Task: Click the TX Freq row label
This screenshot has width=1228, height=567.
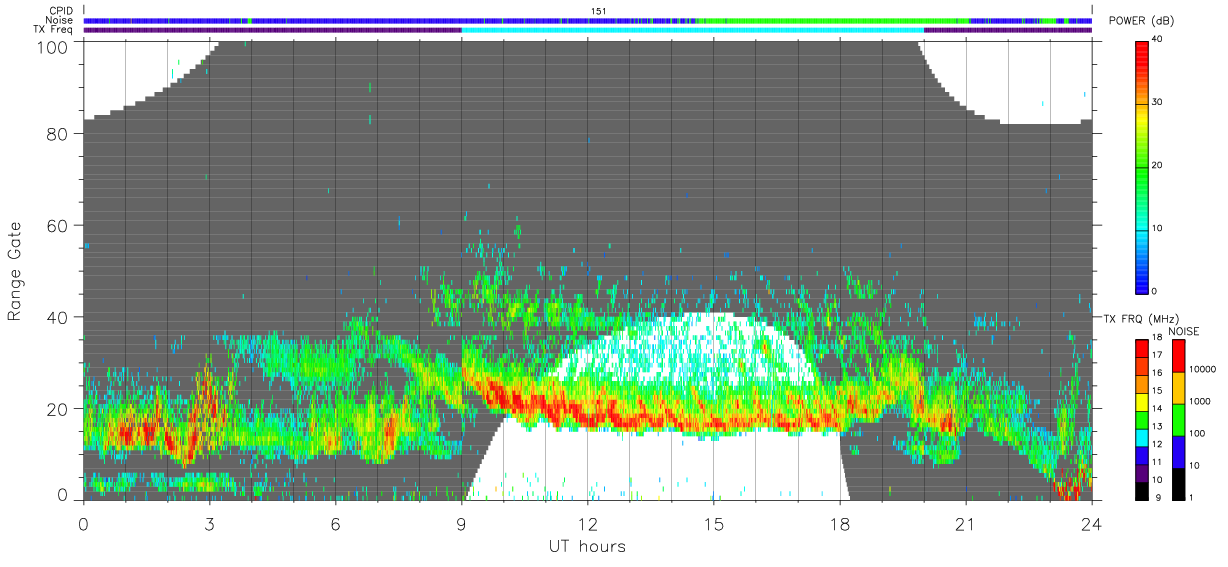Action: click(55, 29)
